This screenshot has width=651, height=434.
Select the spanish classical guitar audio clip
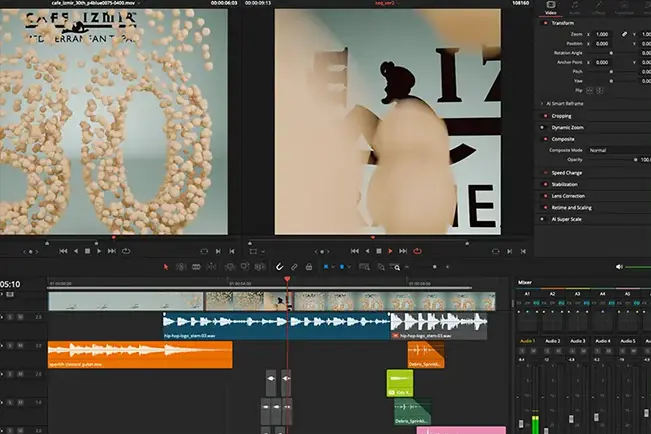[140, 355]
